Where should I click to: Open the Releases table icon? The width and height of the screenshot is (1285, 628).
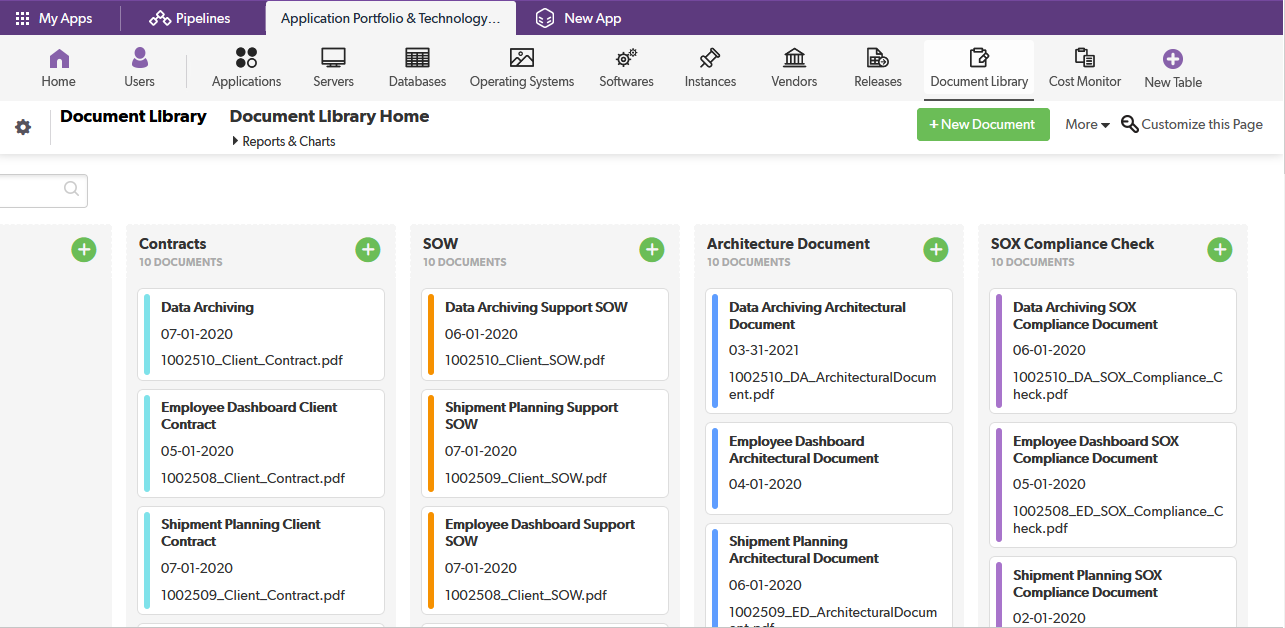coord(877,59)
